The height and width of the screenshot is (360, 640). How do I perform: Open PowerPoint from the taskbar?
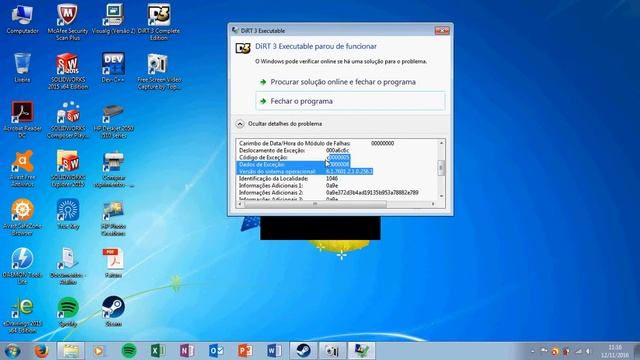[x=245, y=351]
